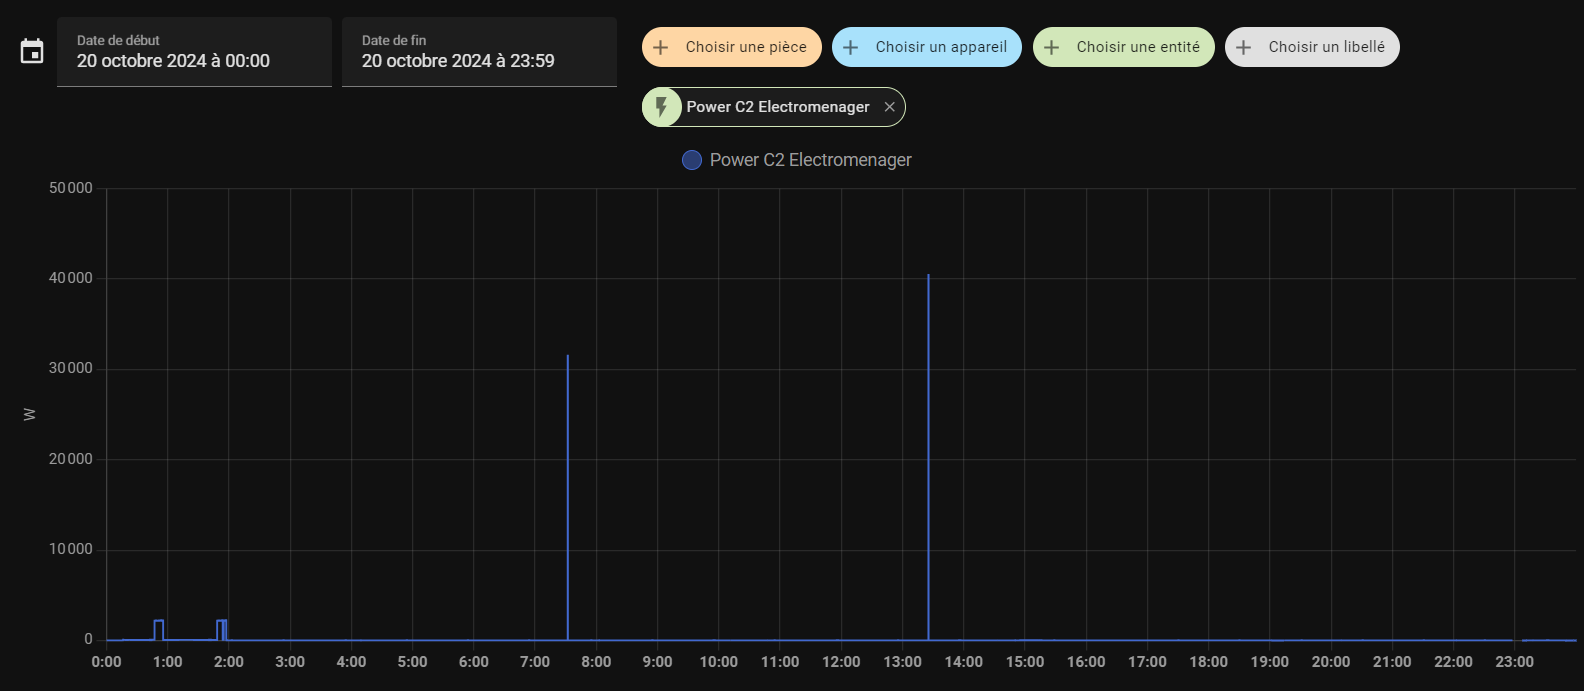Click the small power bump near 2:00

click(x=221, y=630)
